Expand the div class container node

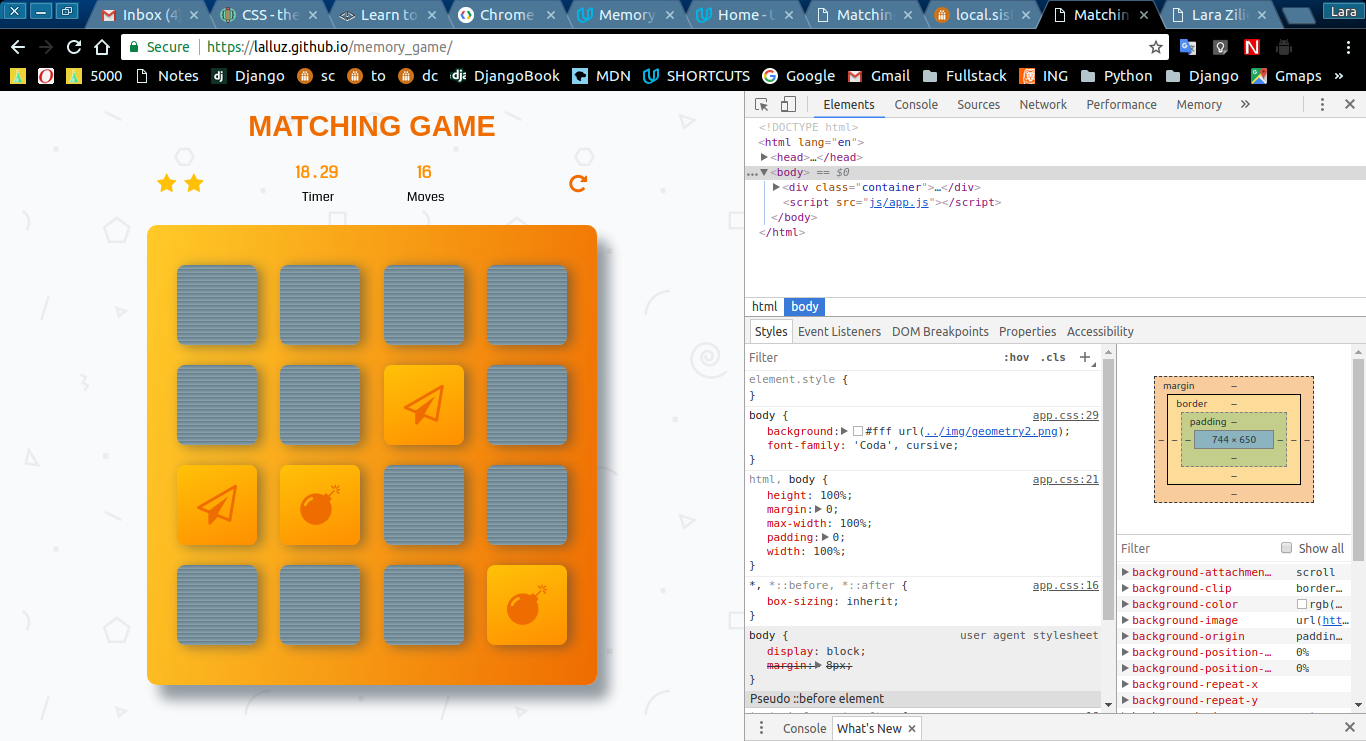[x=777, y=187]
